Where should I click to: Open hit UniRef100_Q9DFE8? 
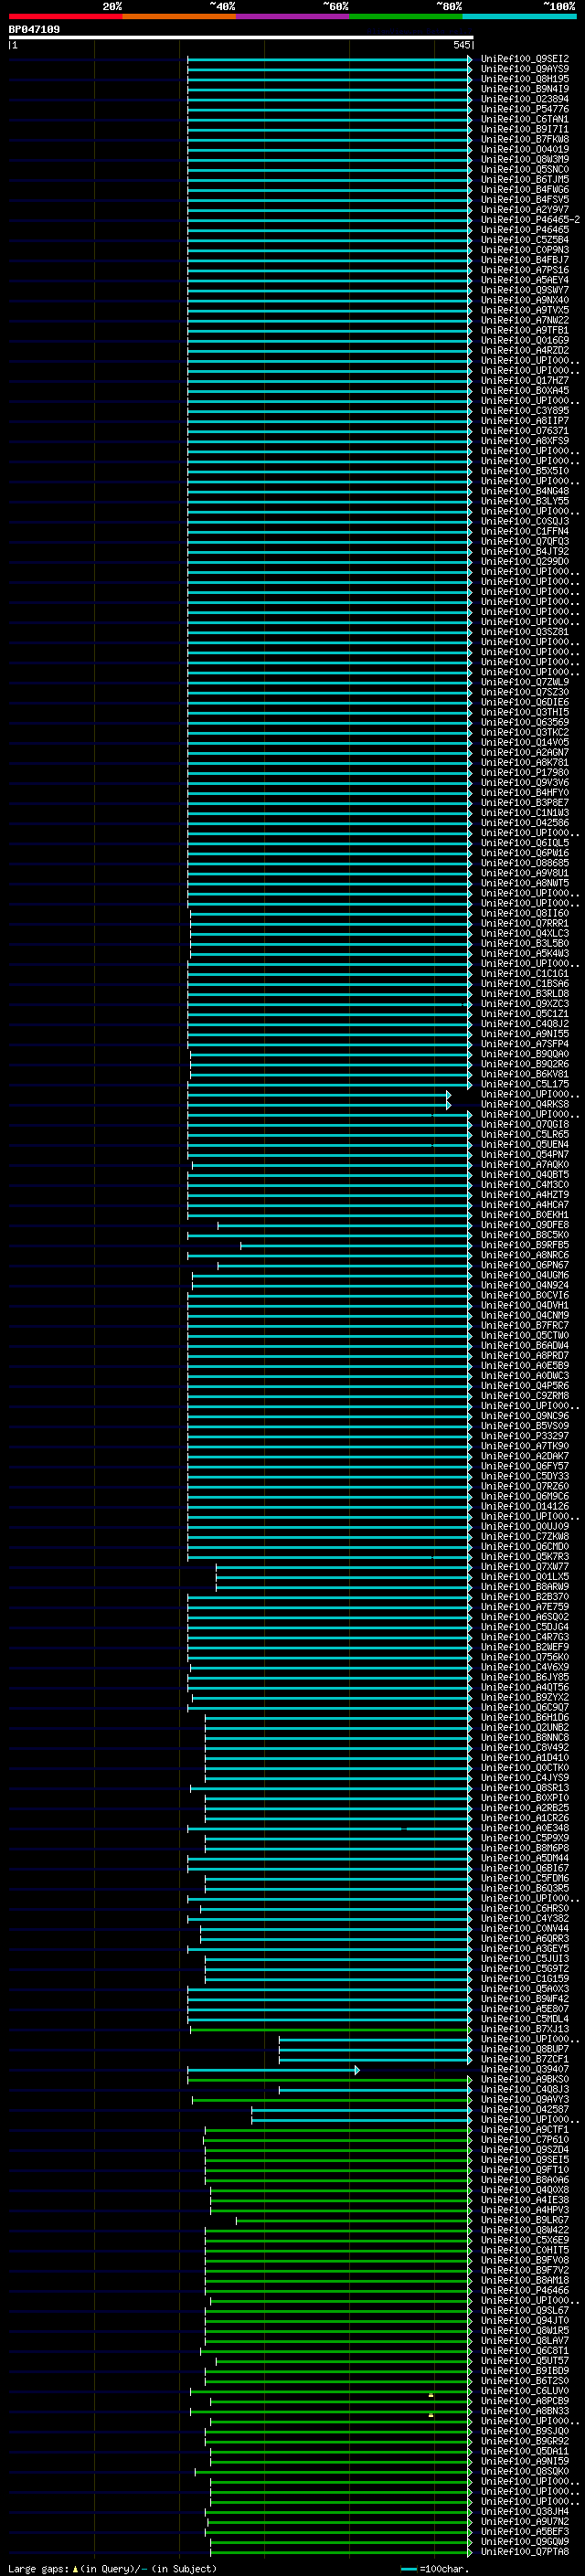[525, 1225]
